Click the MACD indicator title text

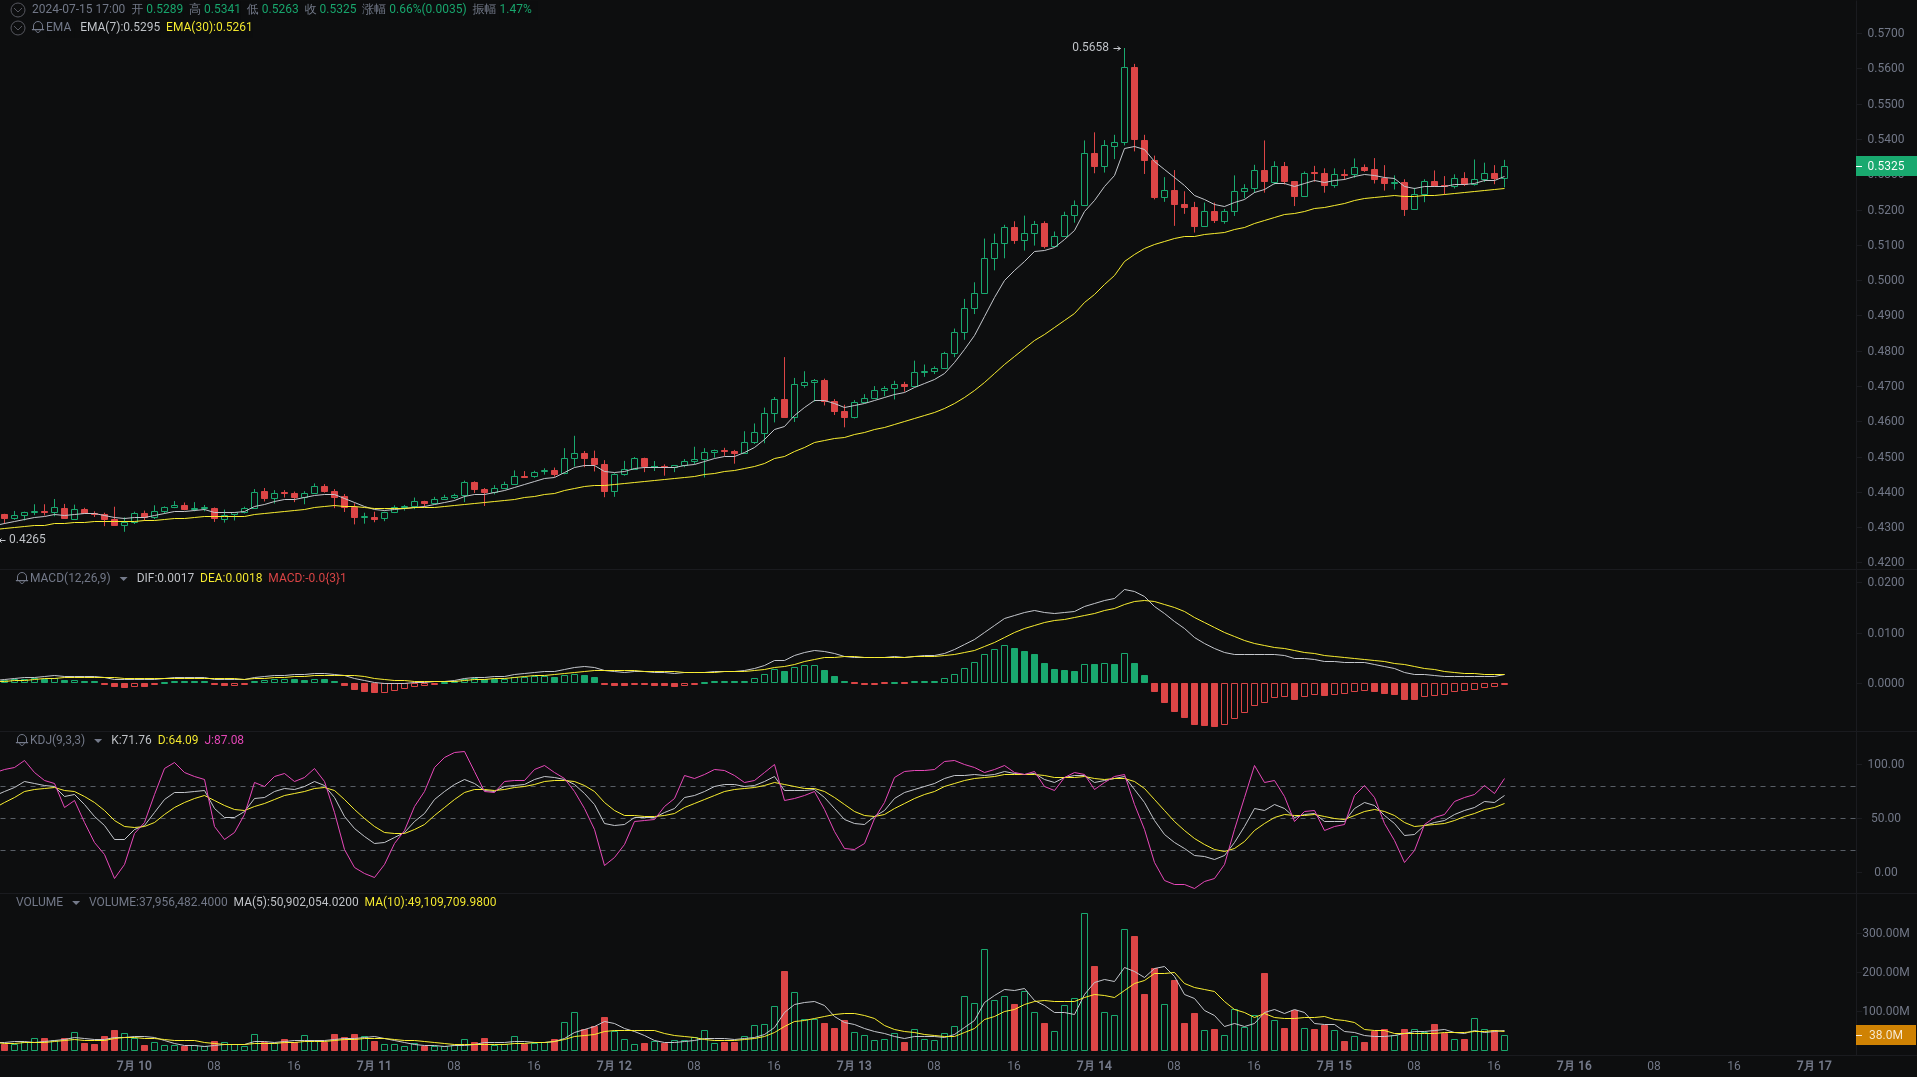click(x=69, y=578)
